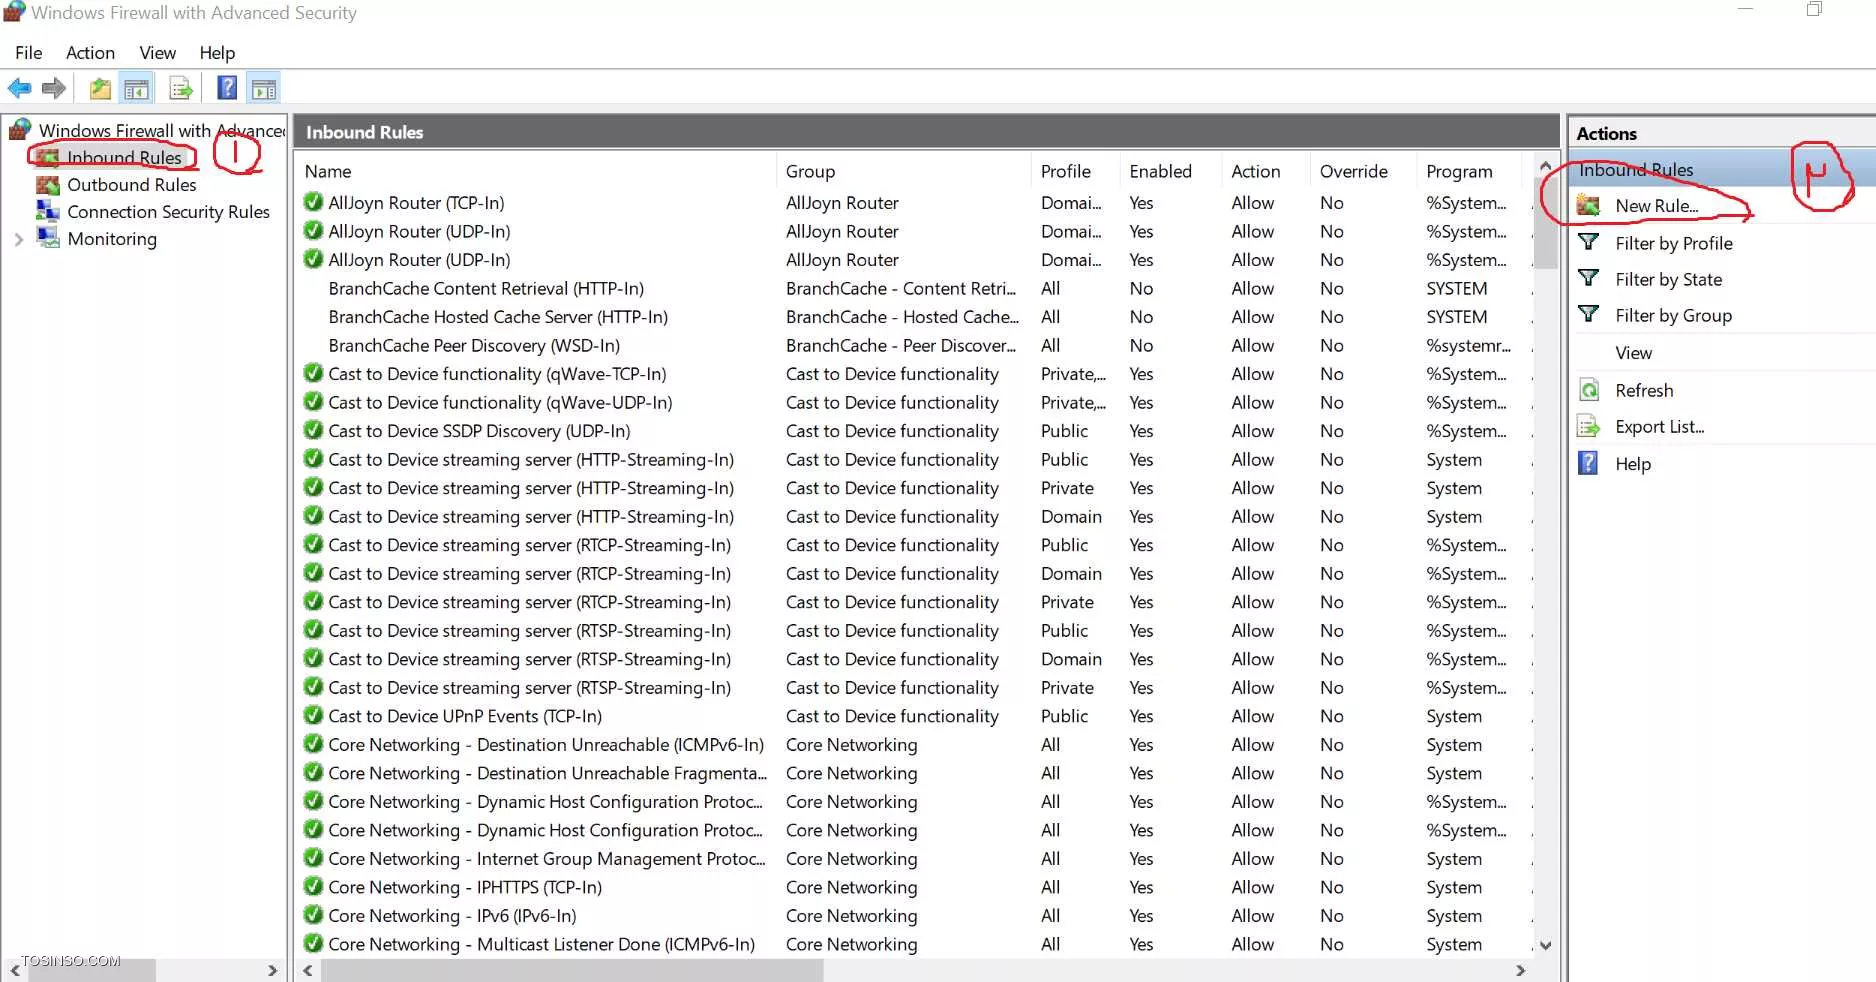1876x982 pixels.
Task: Click the Connection Security Rules icon
Action: click(48, 211)
